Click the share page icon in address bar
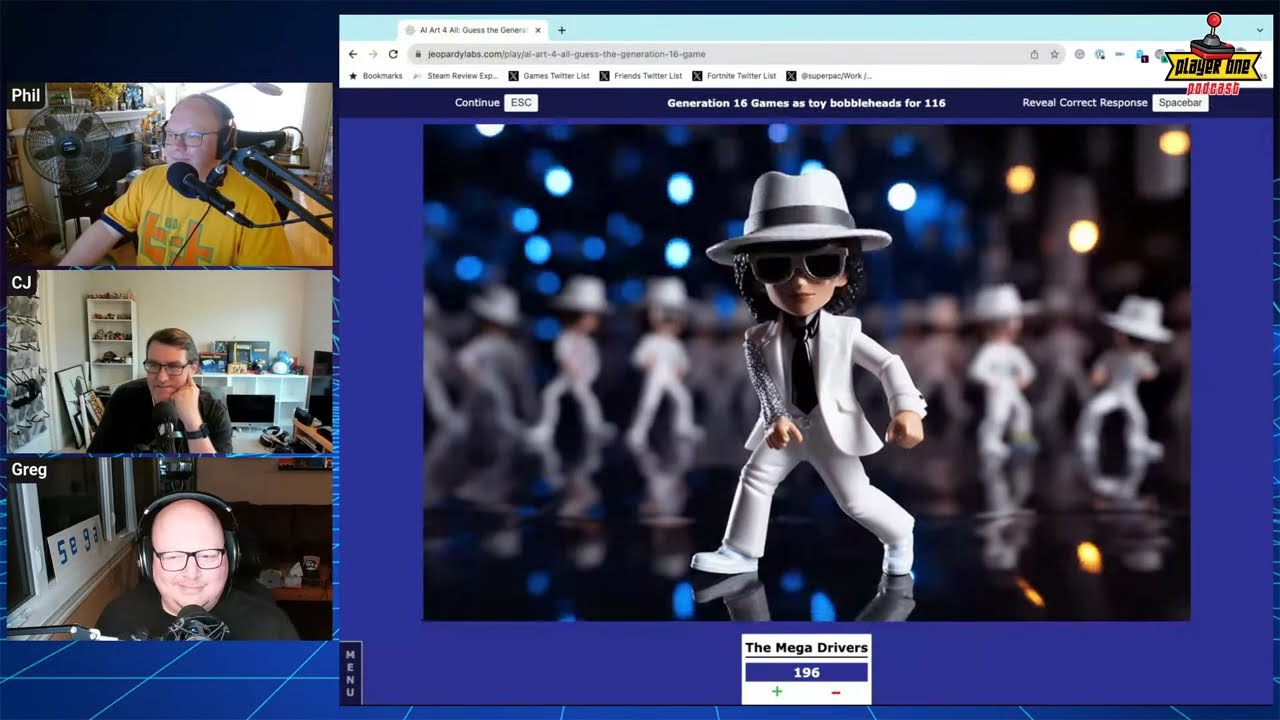 pyautogui.click(x=1034, y=54)
